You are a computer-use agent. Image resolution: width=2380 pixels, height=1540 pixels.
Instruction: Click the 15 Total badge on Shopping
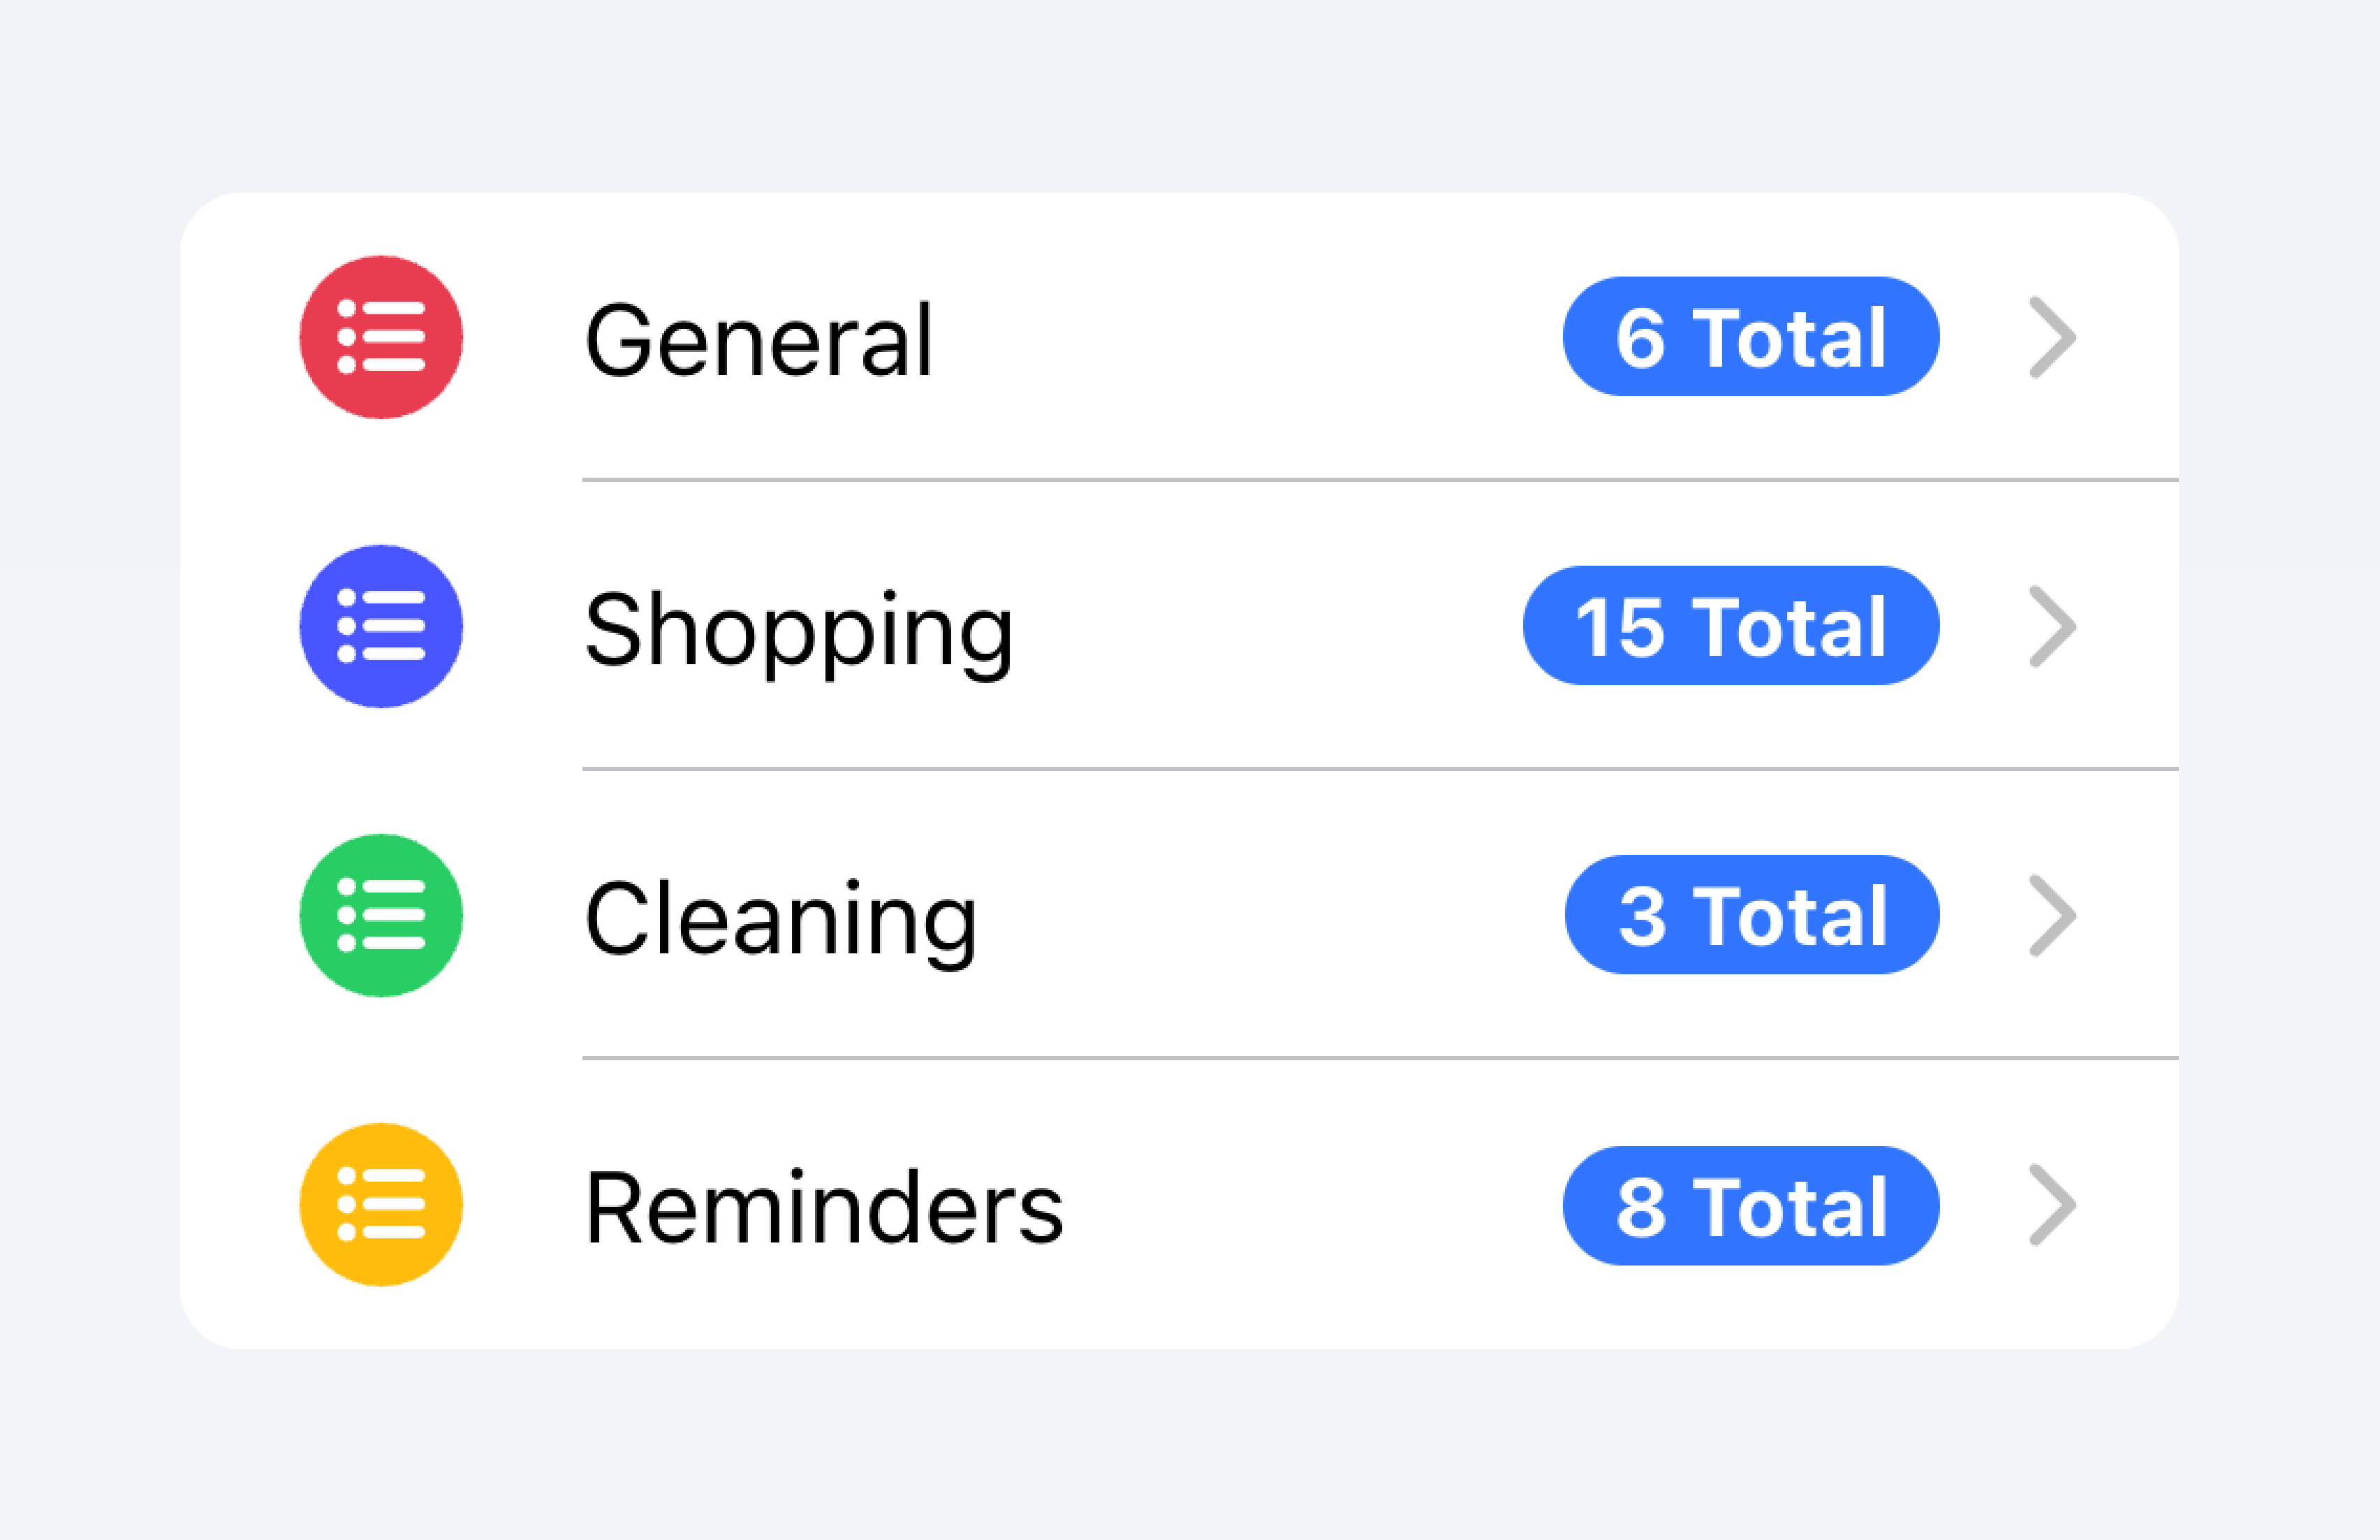1729,625
